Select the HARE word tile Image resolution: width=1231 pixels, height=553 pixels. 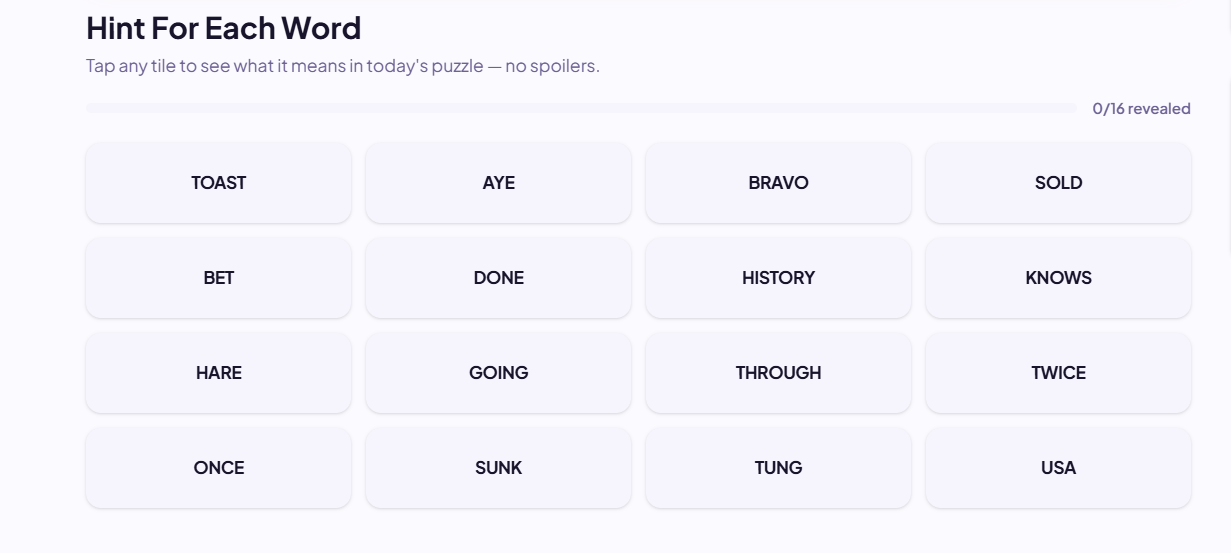[218, 372]
